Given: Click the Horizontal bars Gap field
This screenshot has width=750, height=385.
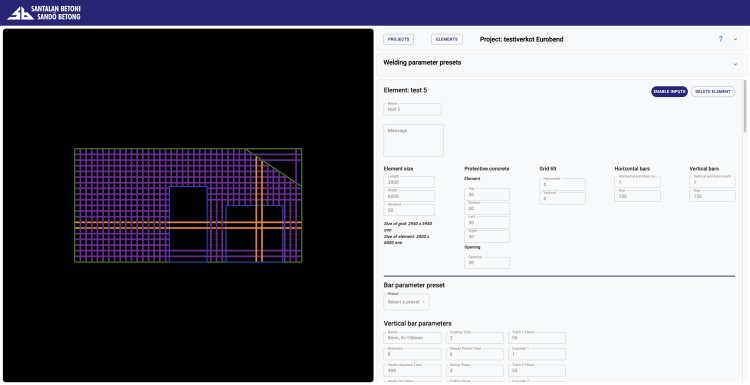Looking at the screenshot, I should click(637, 196).
